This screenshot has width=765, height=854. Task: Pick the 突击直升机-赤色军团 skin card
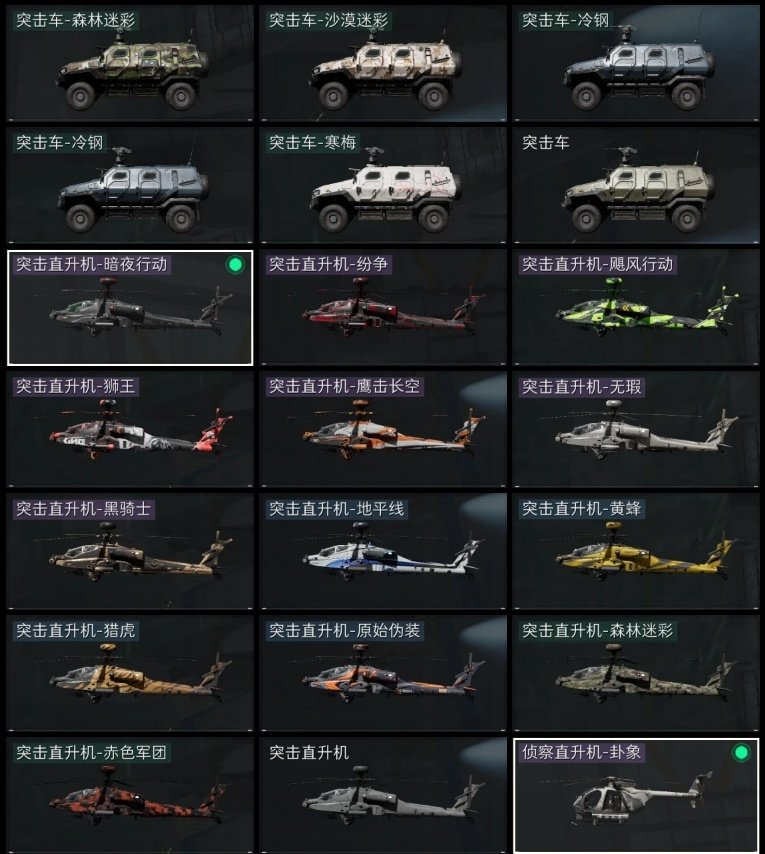point(130,795)
